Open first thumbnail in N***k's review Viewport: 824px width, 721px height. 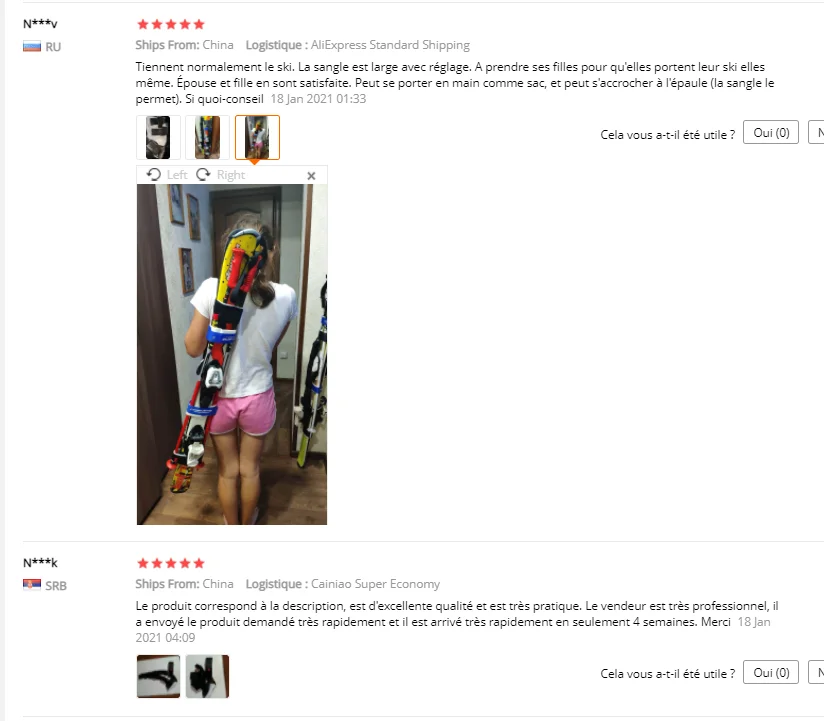click(158, 676)
